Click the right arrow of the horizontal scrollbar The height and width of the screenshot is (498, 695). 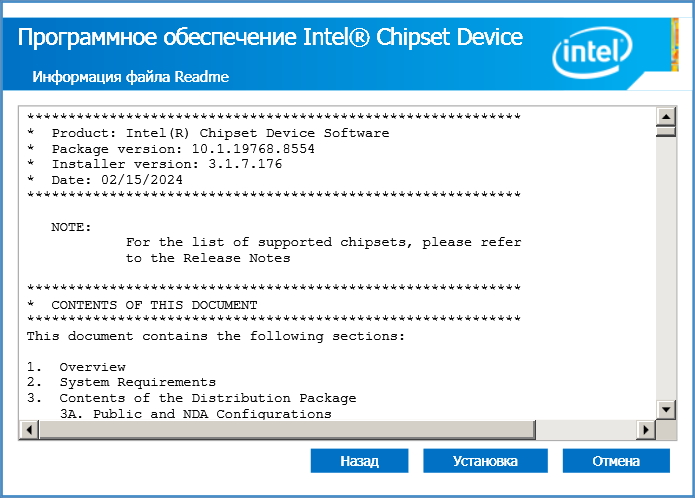(645, 430)
